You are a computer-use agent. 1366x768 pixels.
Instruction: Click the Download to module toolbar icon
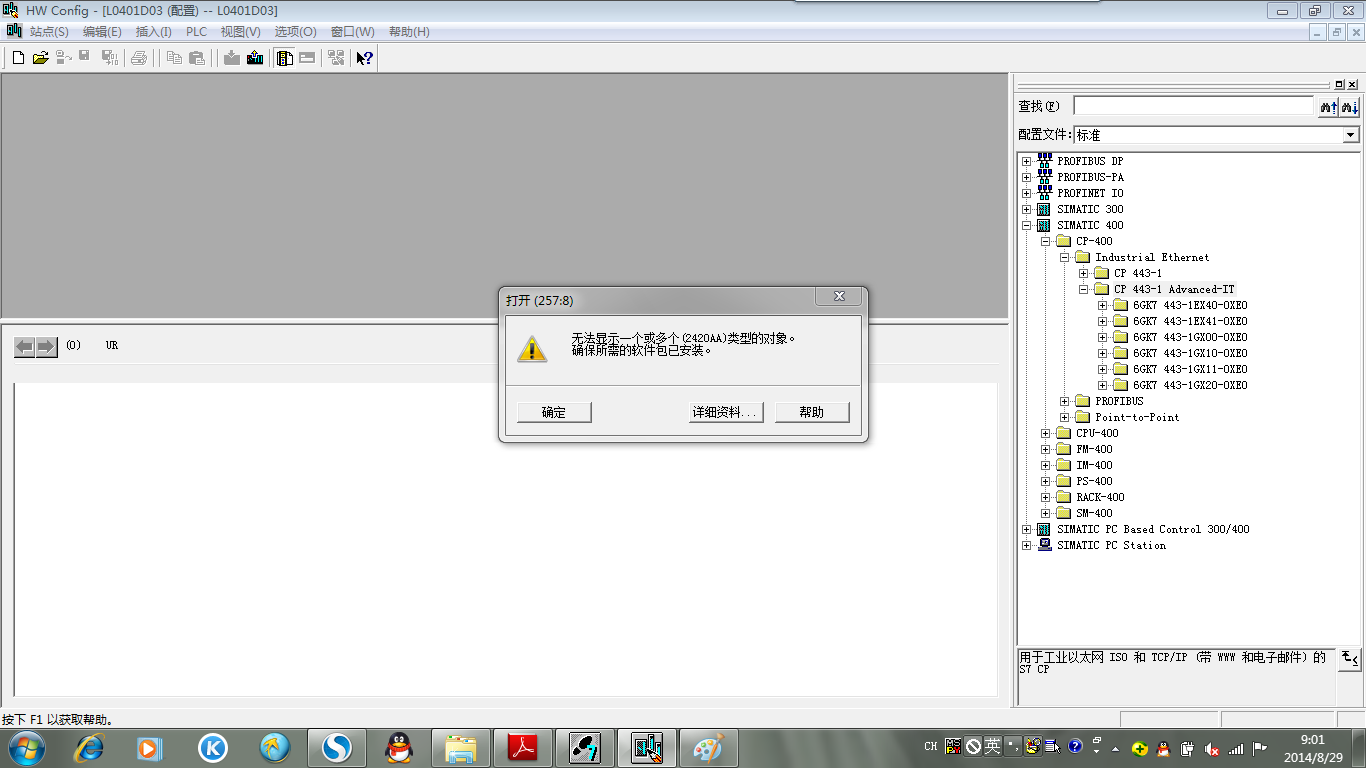coord(232,58)
